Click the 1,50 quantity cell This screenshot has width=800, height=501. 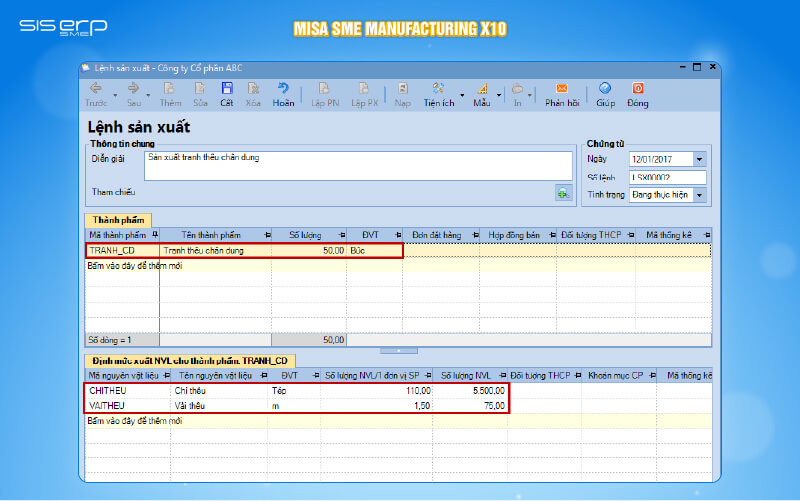click(377, 406)
